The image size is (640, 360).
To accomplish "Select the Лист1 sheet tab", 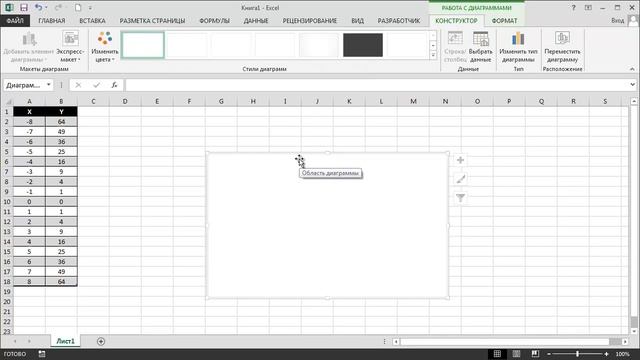I will point(65,341).
